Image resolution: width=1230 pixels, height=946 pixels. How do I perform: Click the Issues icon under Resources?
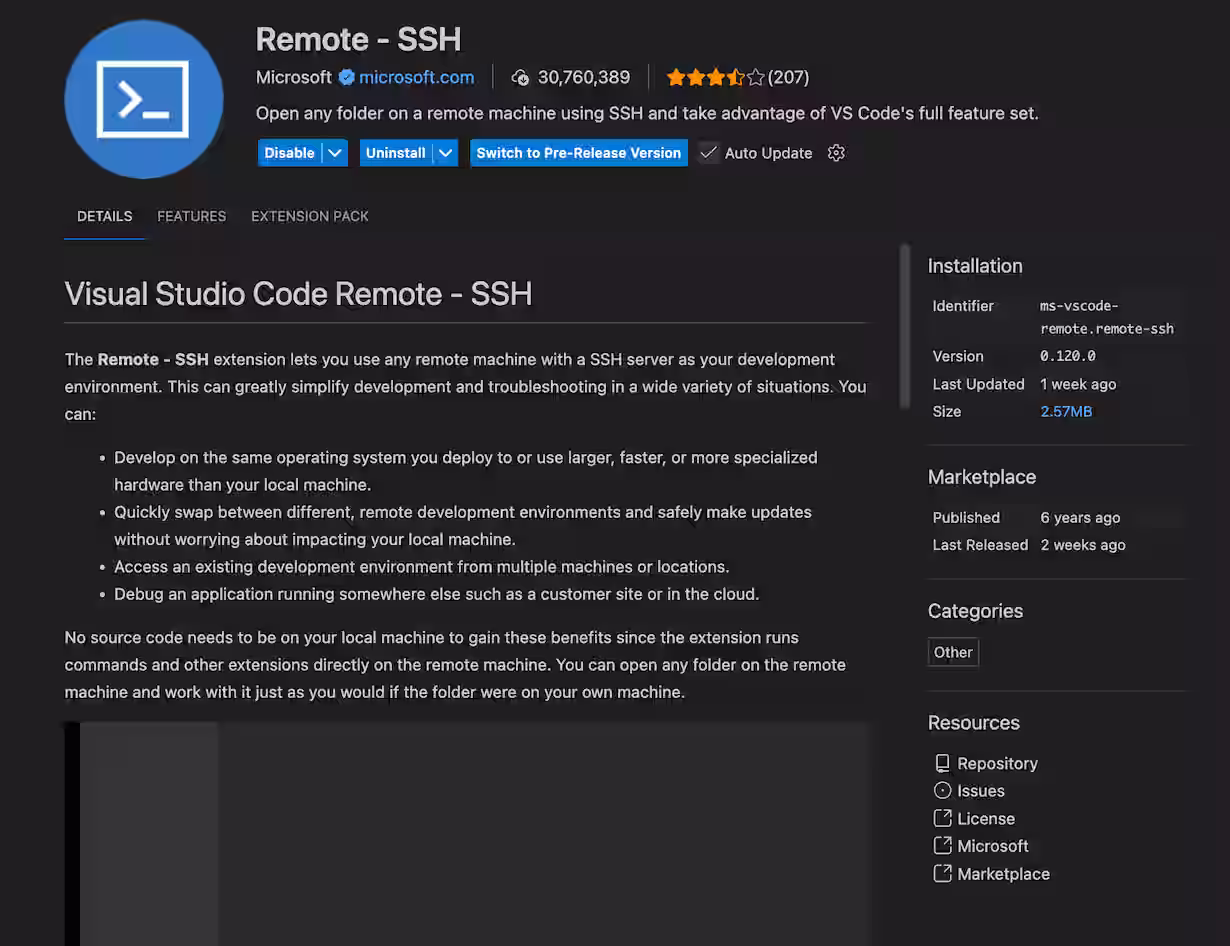point(941,790)
